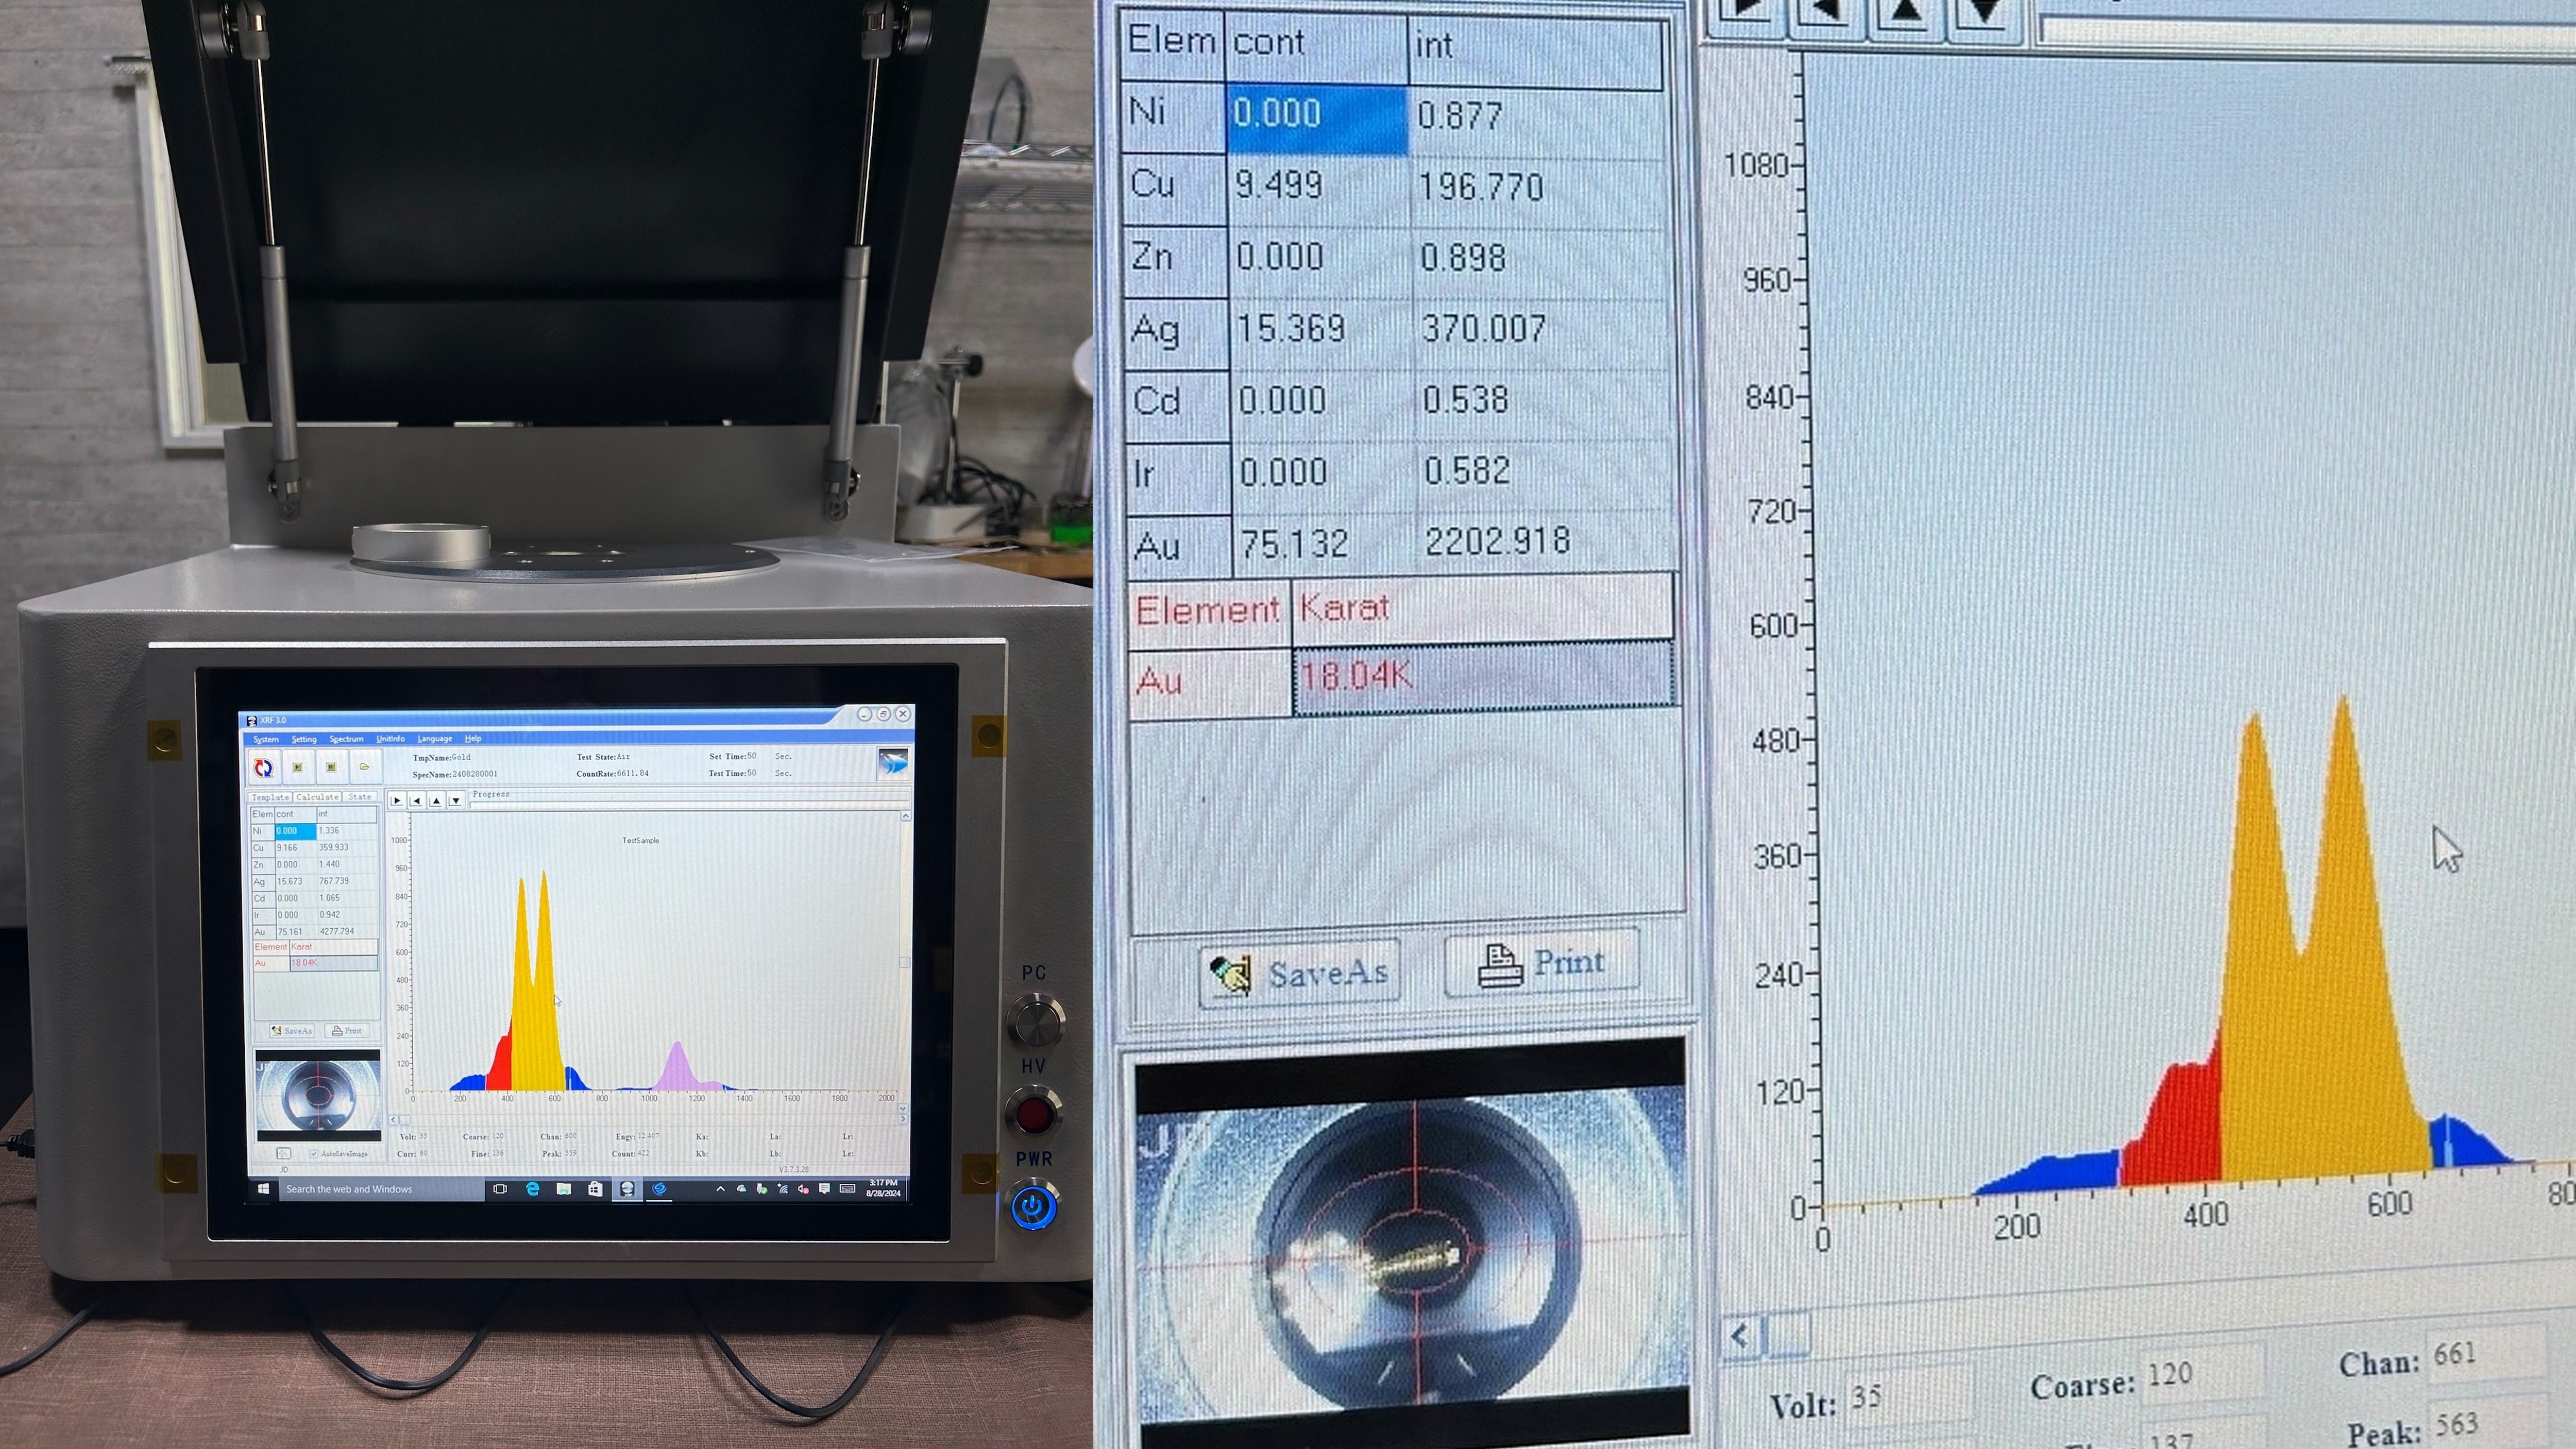Expand hidden system tray icons chevron

[720, 1188]
